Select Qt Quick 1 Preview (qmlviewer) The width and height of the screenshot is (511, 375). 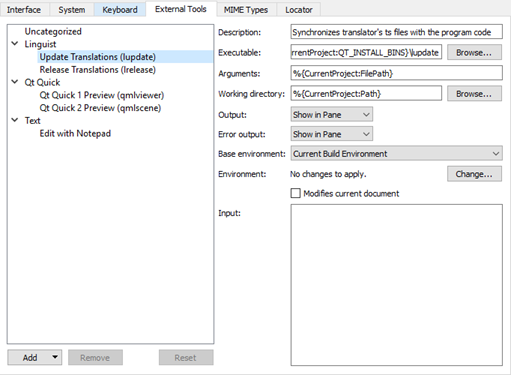click(x=102, y=95)
